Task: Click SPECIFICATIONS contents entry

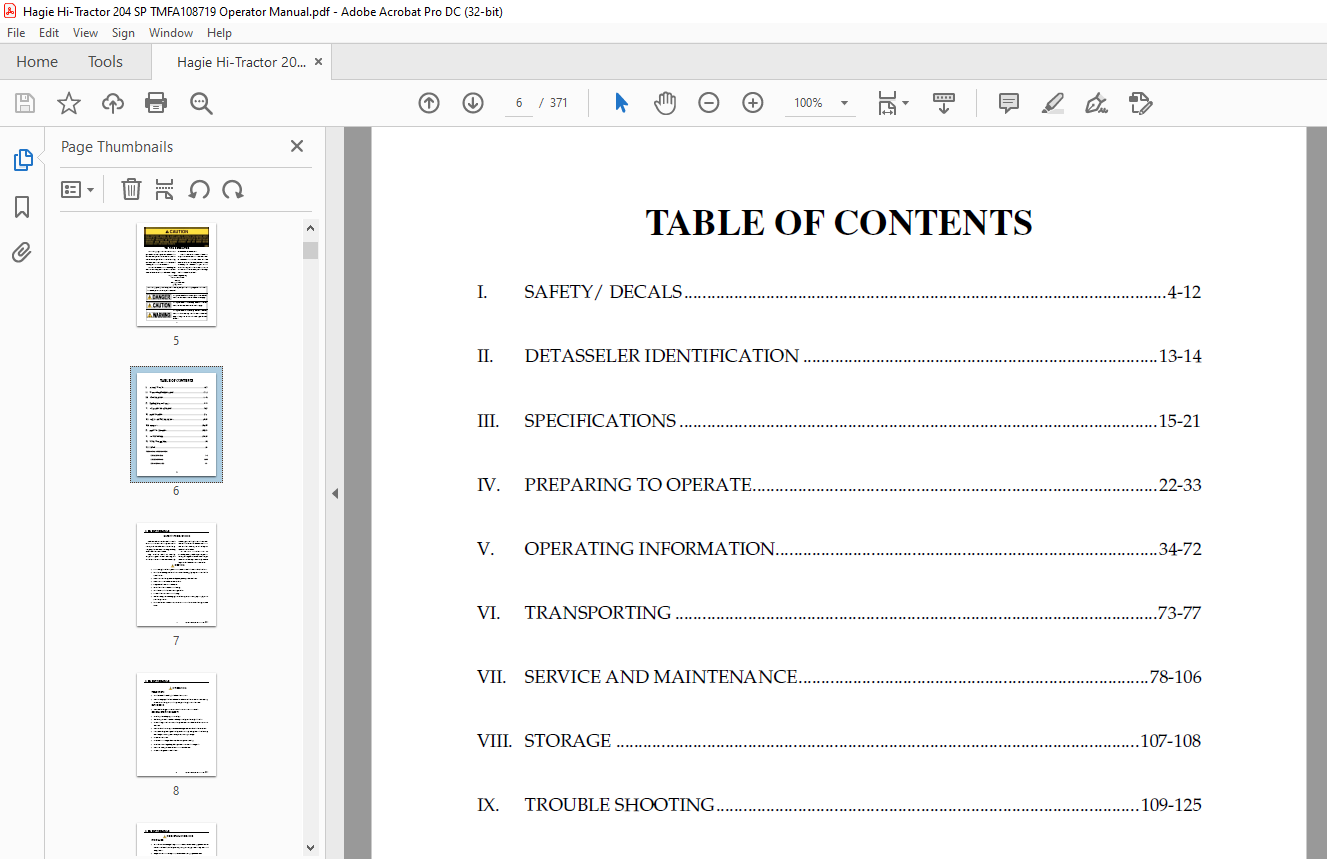Action: coord(838,420)
